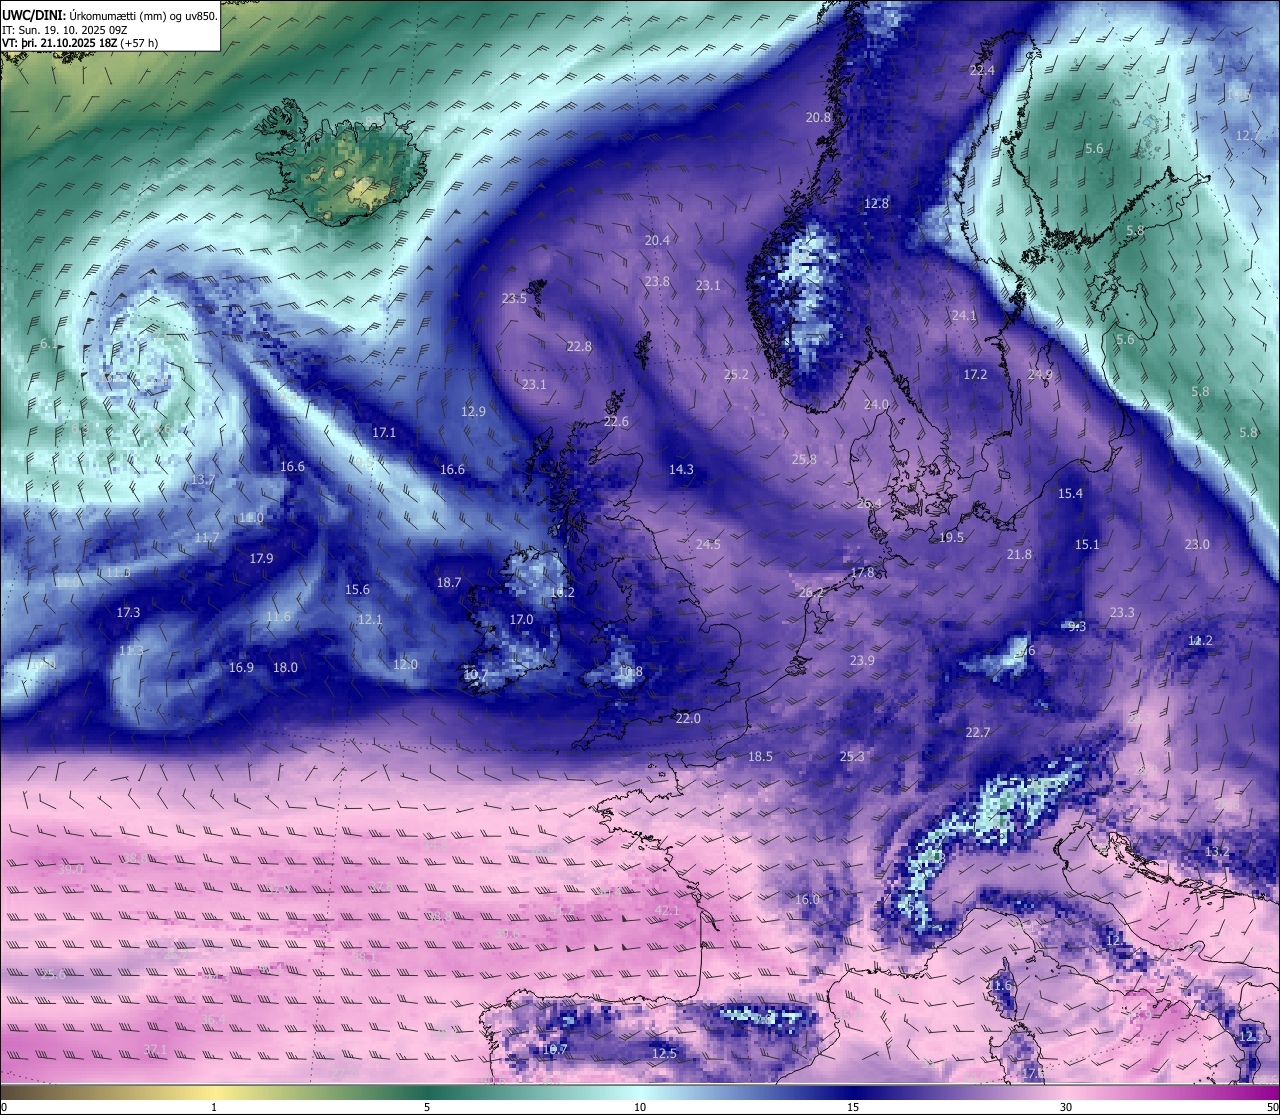Viewport: 1280px width, 1115px height.
Task: Click the 17.8 value near Denmark
Action: (x=862, y=573)
